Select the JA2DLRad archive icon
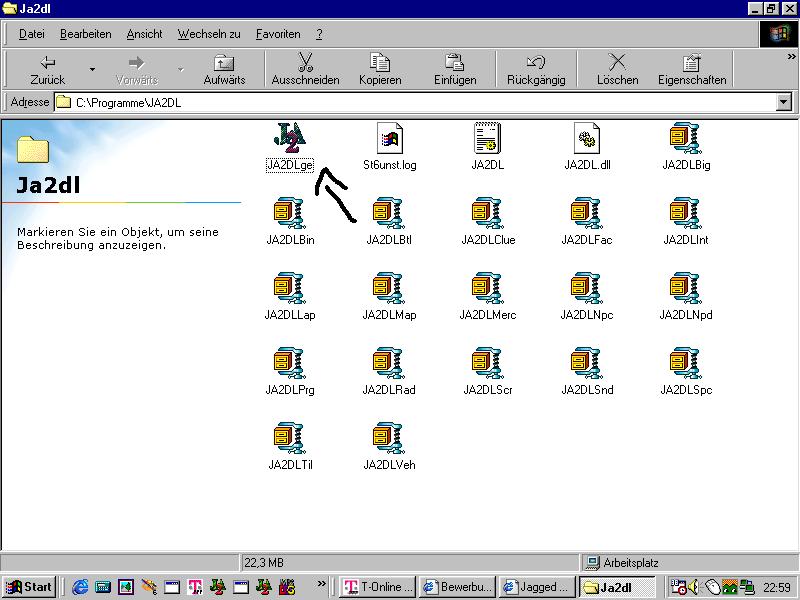This screenshot has width=800, height=600. pyautogui.click(x=389, y=363)
